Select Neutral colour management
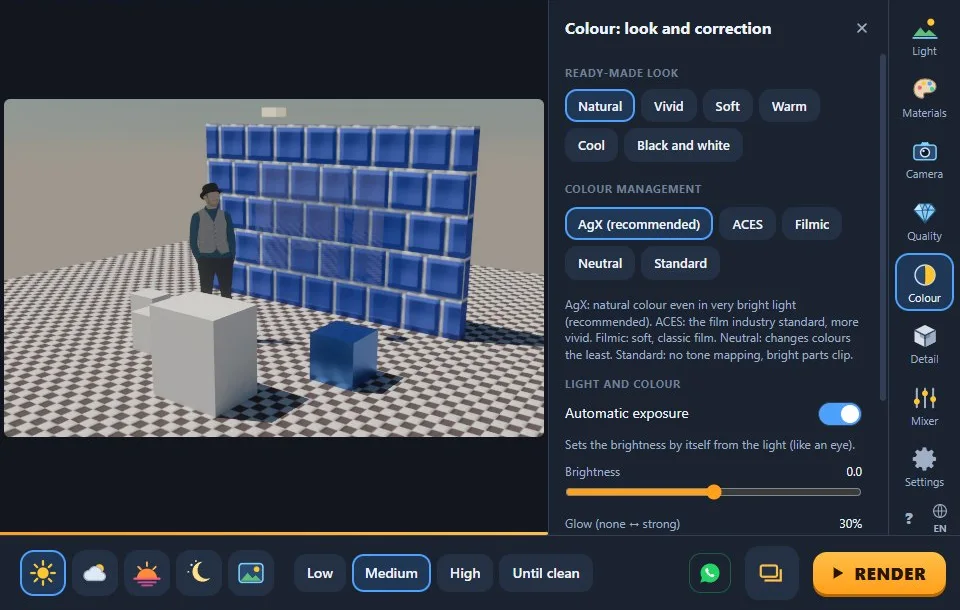The image size is (960, 610). tap(600, 263)
